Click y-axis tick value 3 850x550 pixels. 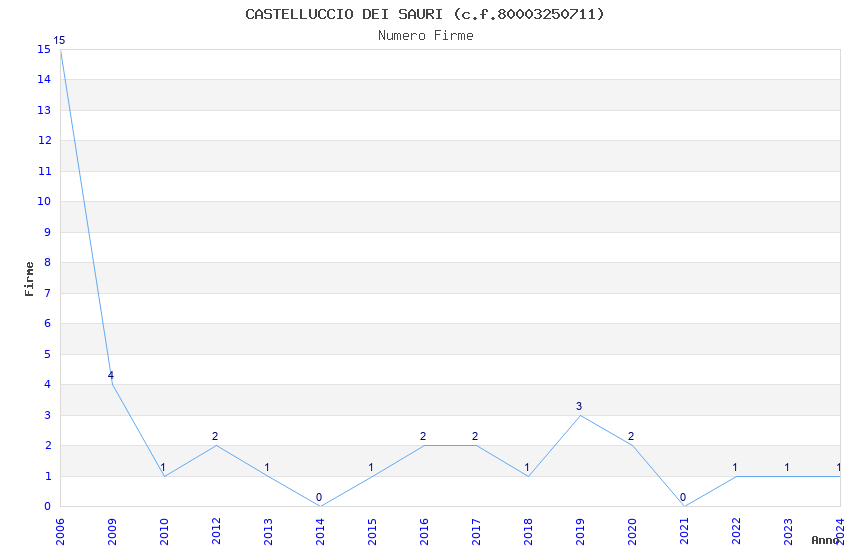[x=48, y=415]
